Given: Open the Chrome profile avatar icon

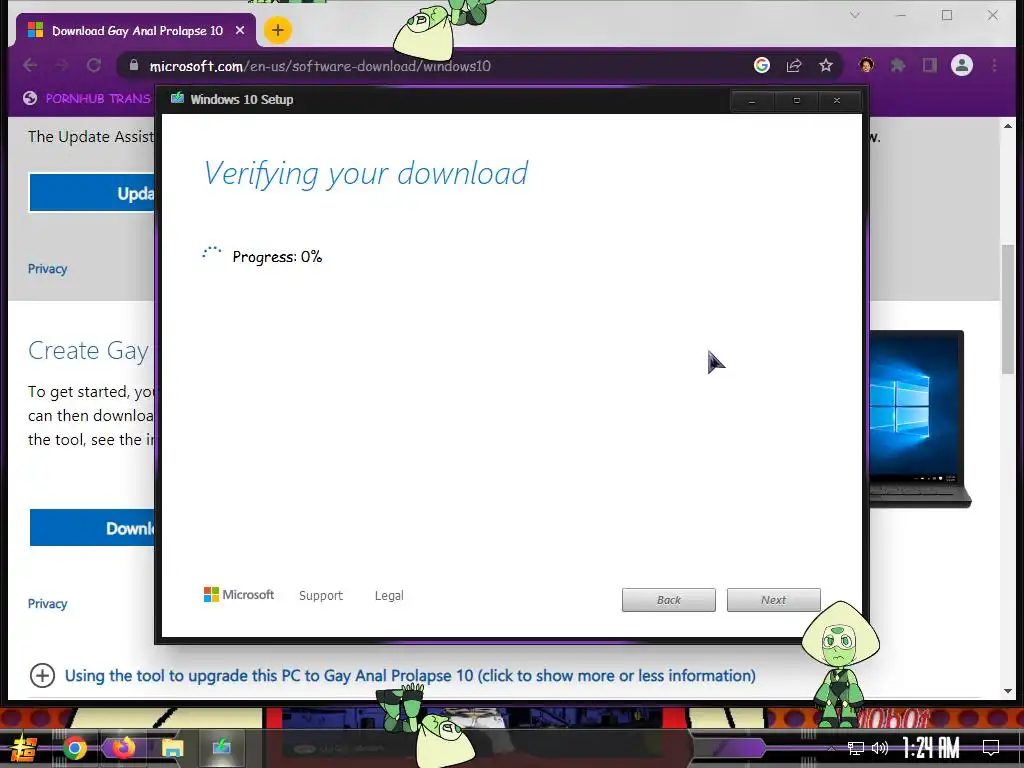Looking at the screenshot, I should coord(961,65).
